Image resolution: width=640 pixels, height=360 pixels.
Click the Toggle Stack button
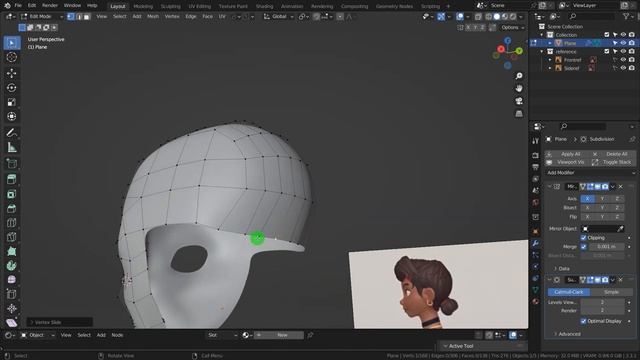pos(613,162)
